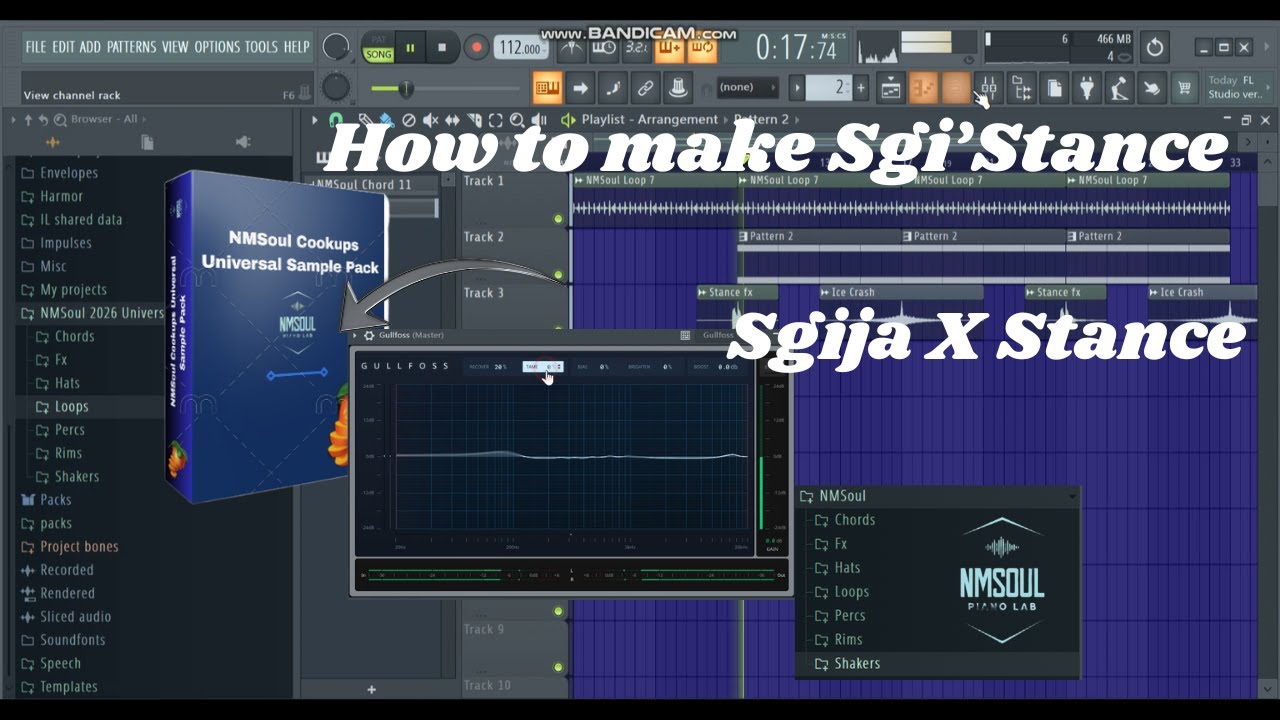This screenshot has height=720, width=1280.
Task: Toggle the browser view icon
Action: click(1021, 88)
